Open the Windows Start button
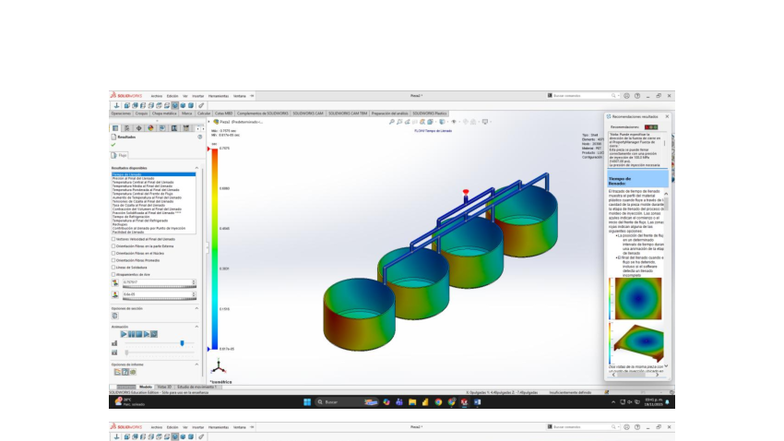 (x=307, y=402)
